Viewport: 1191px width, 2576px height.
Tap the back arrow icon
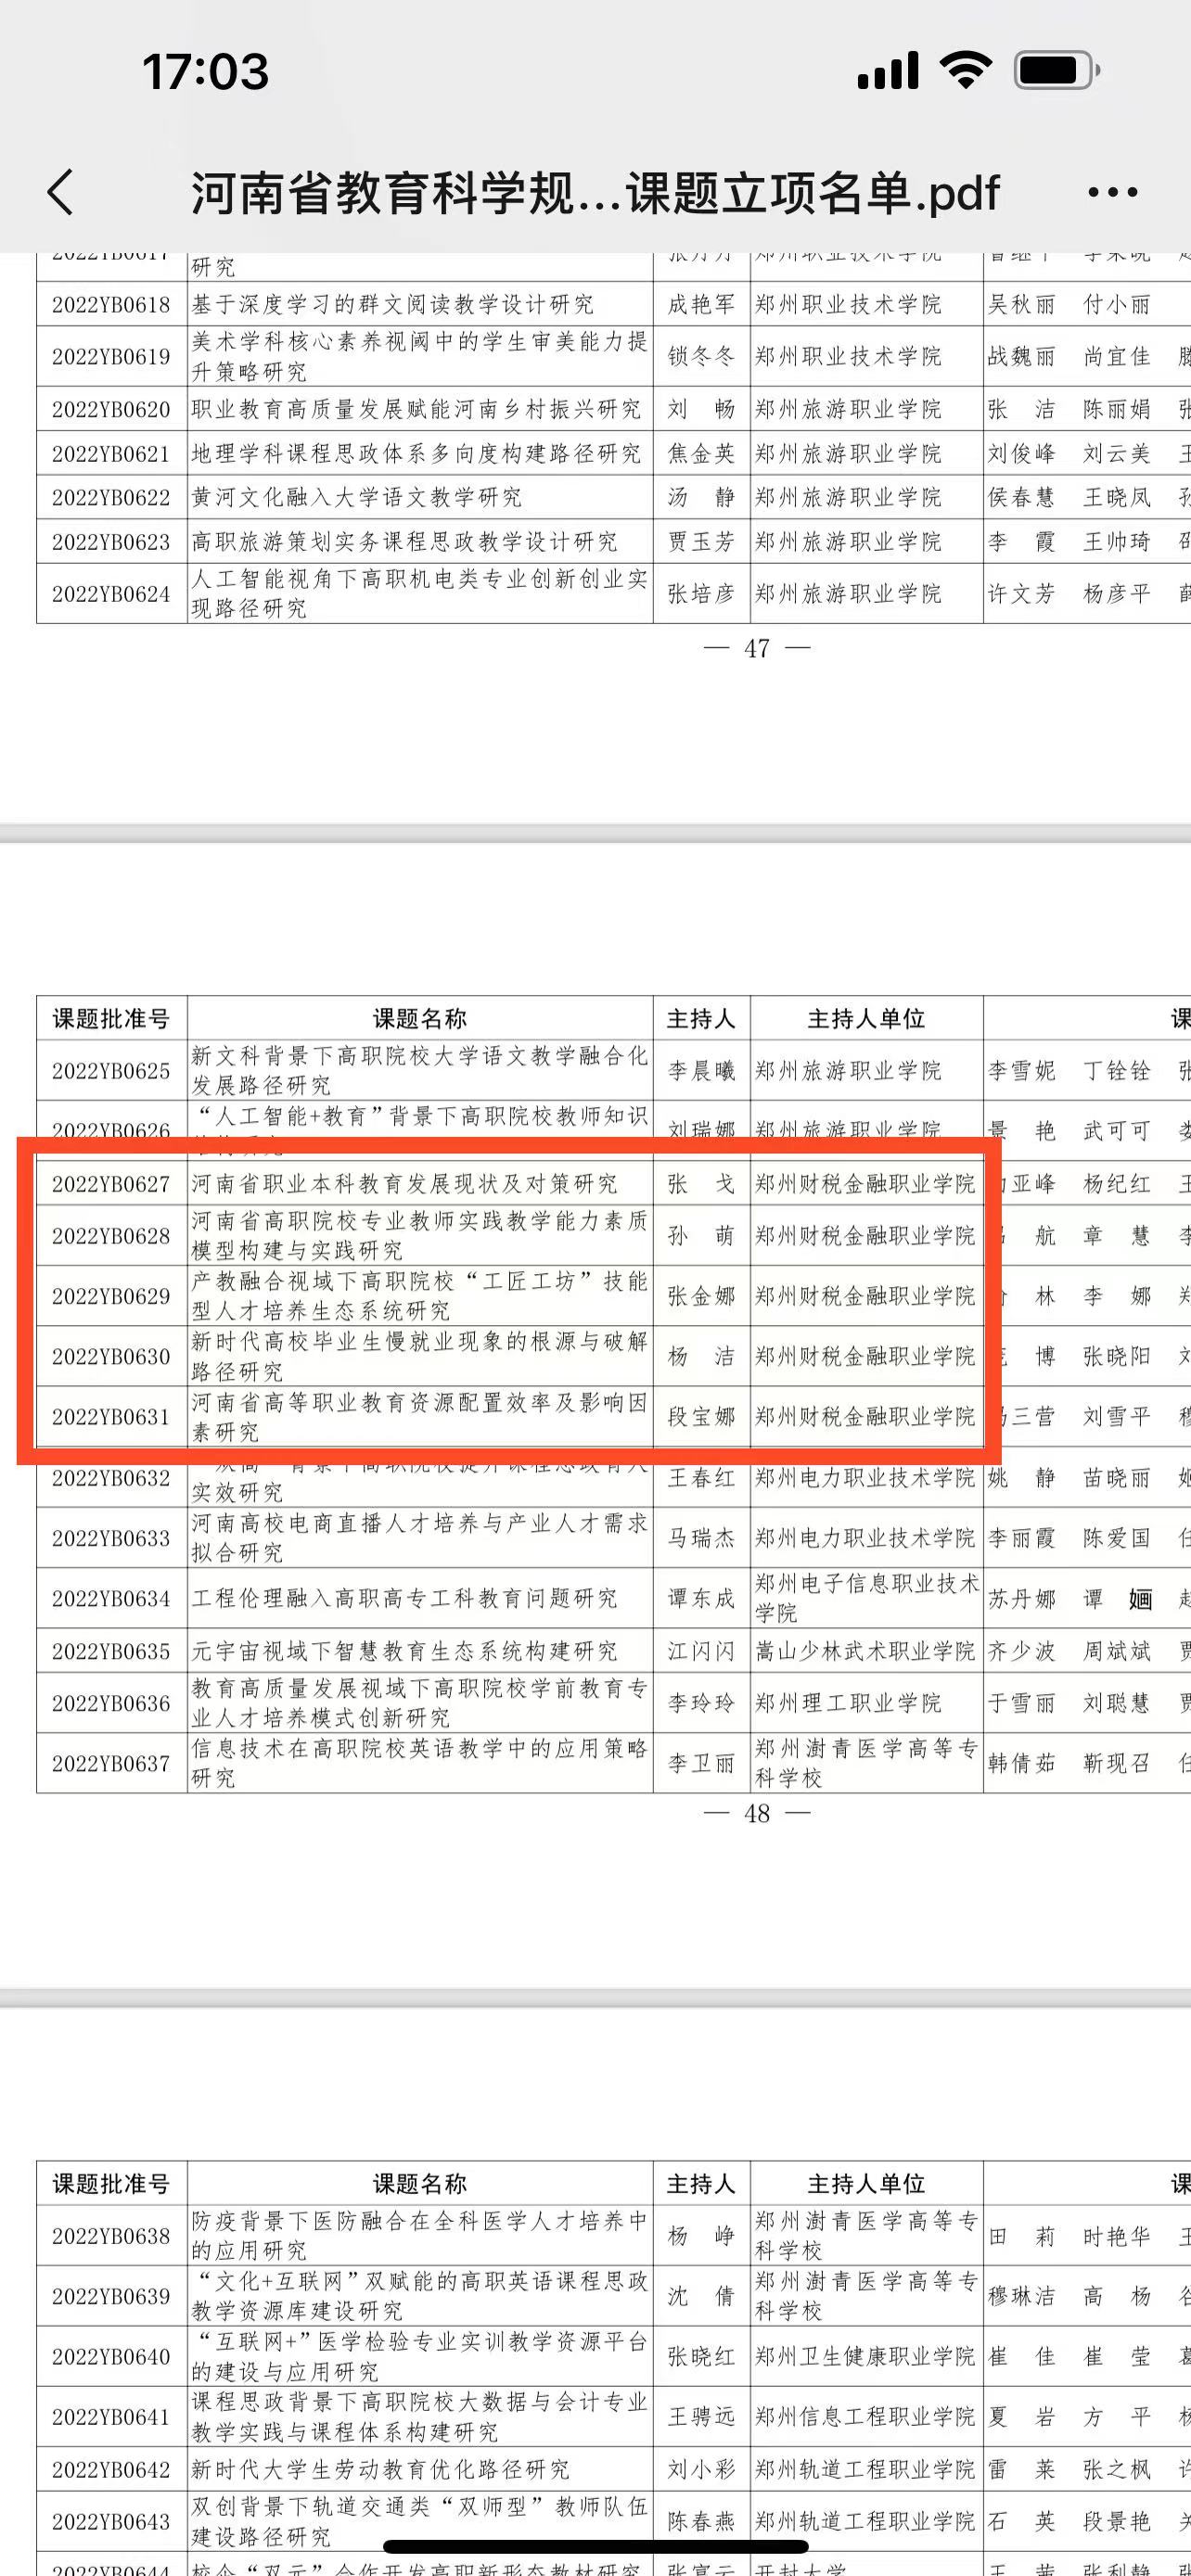click(61, 192)
